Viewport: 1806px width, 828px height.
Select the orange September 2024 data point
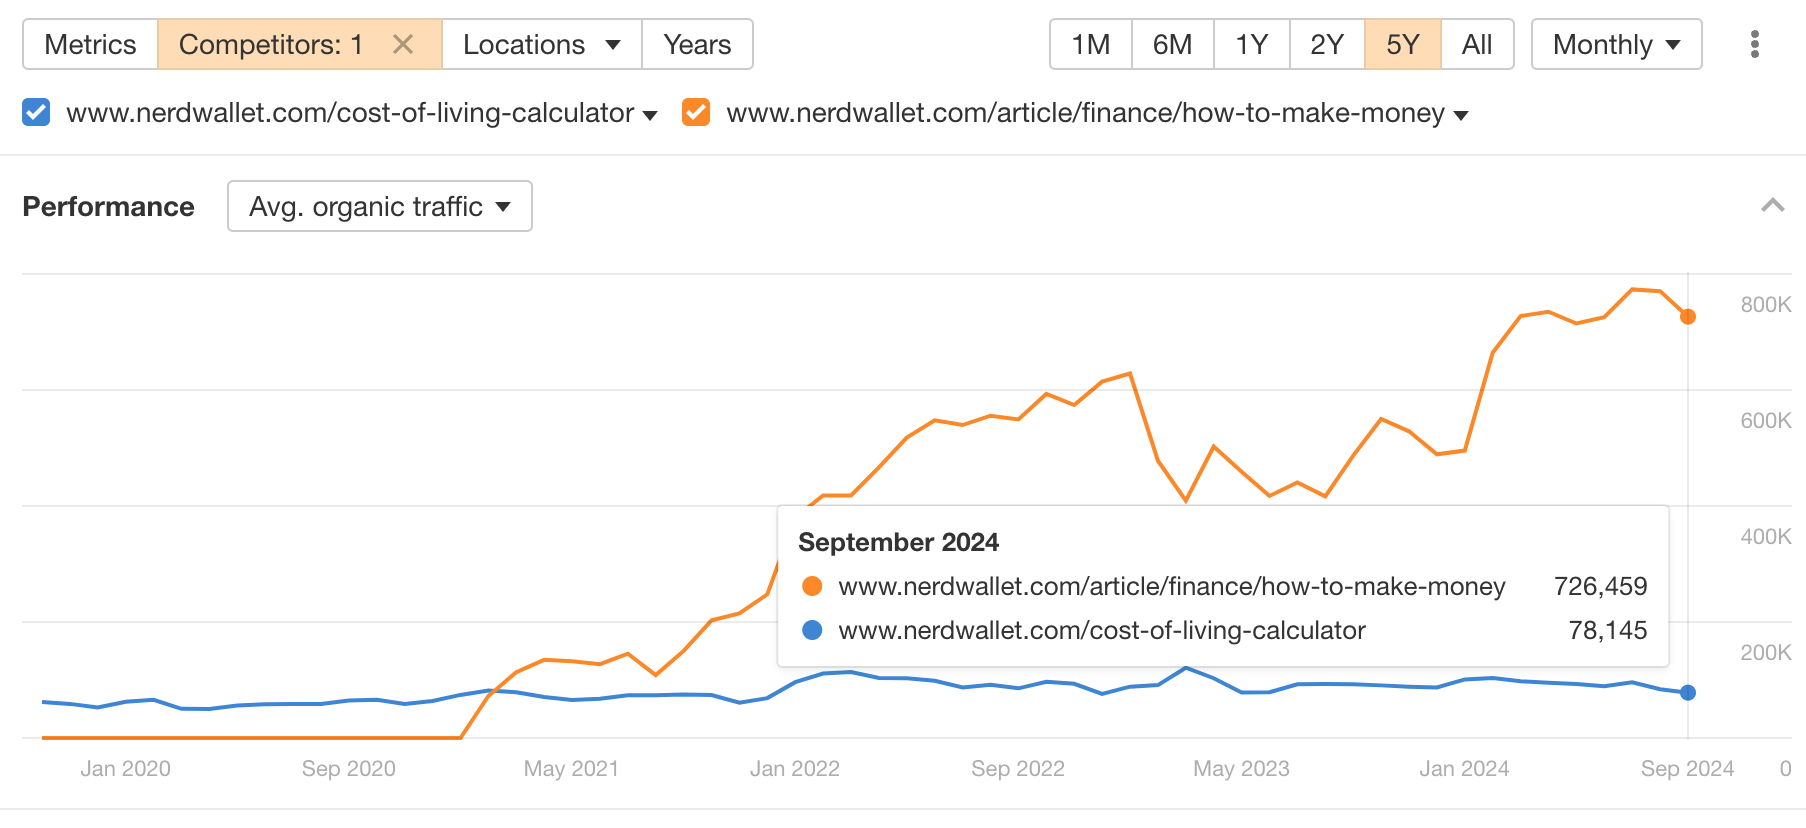1688,316
